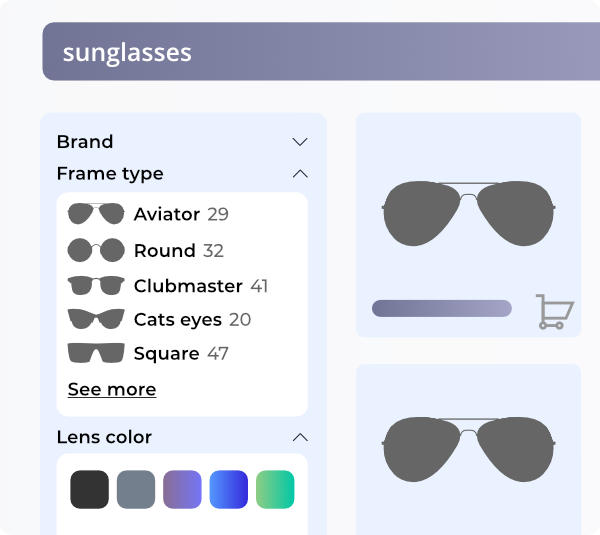Select the black lens color swatch
The height and width of the screenshot is (535, 600).
(89, 489)
